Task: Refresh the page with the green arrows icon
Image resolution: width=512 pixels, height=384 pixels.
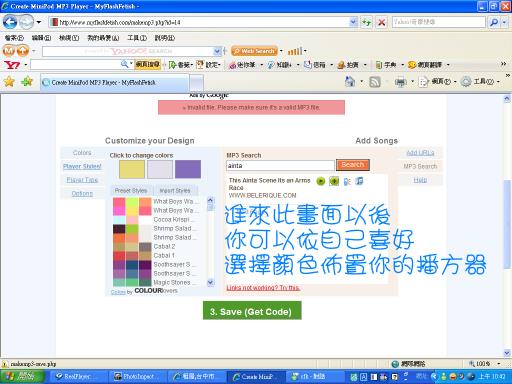Action: point(367,22)
